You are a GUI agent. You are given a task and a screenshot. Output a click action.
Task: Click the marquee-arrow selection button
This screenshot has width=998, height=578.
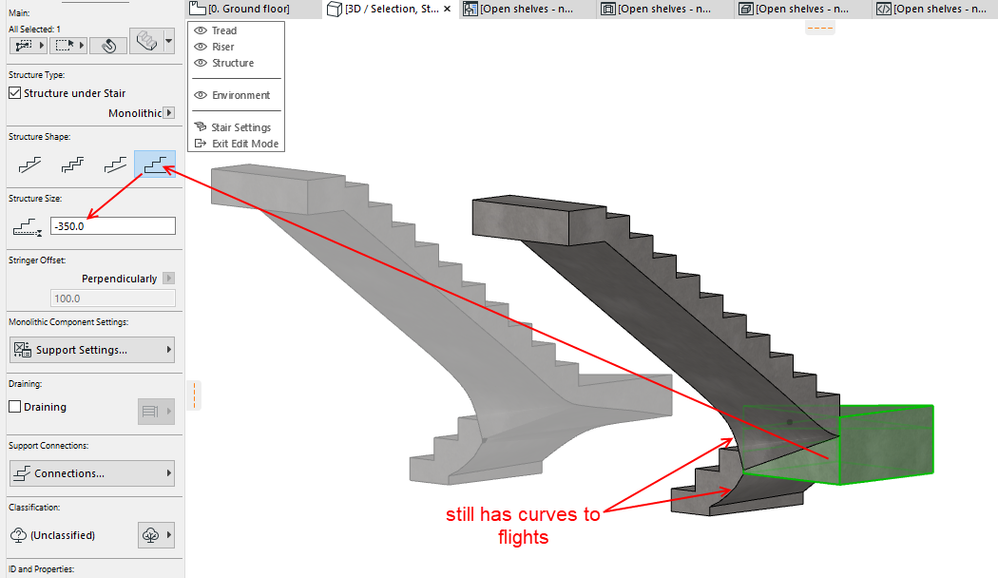(x=68, y=45)
